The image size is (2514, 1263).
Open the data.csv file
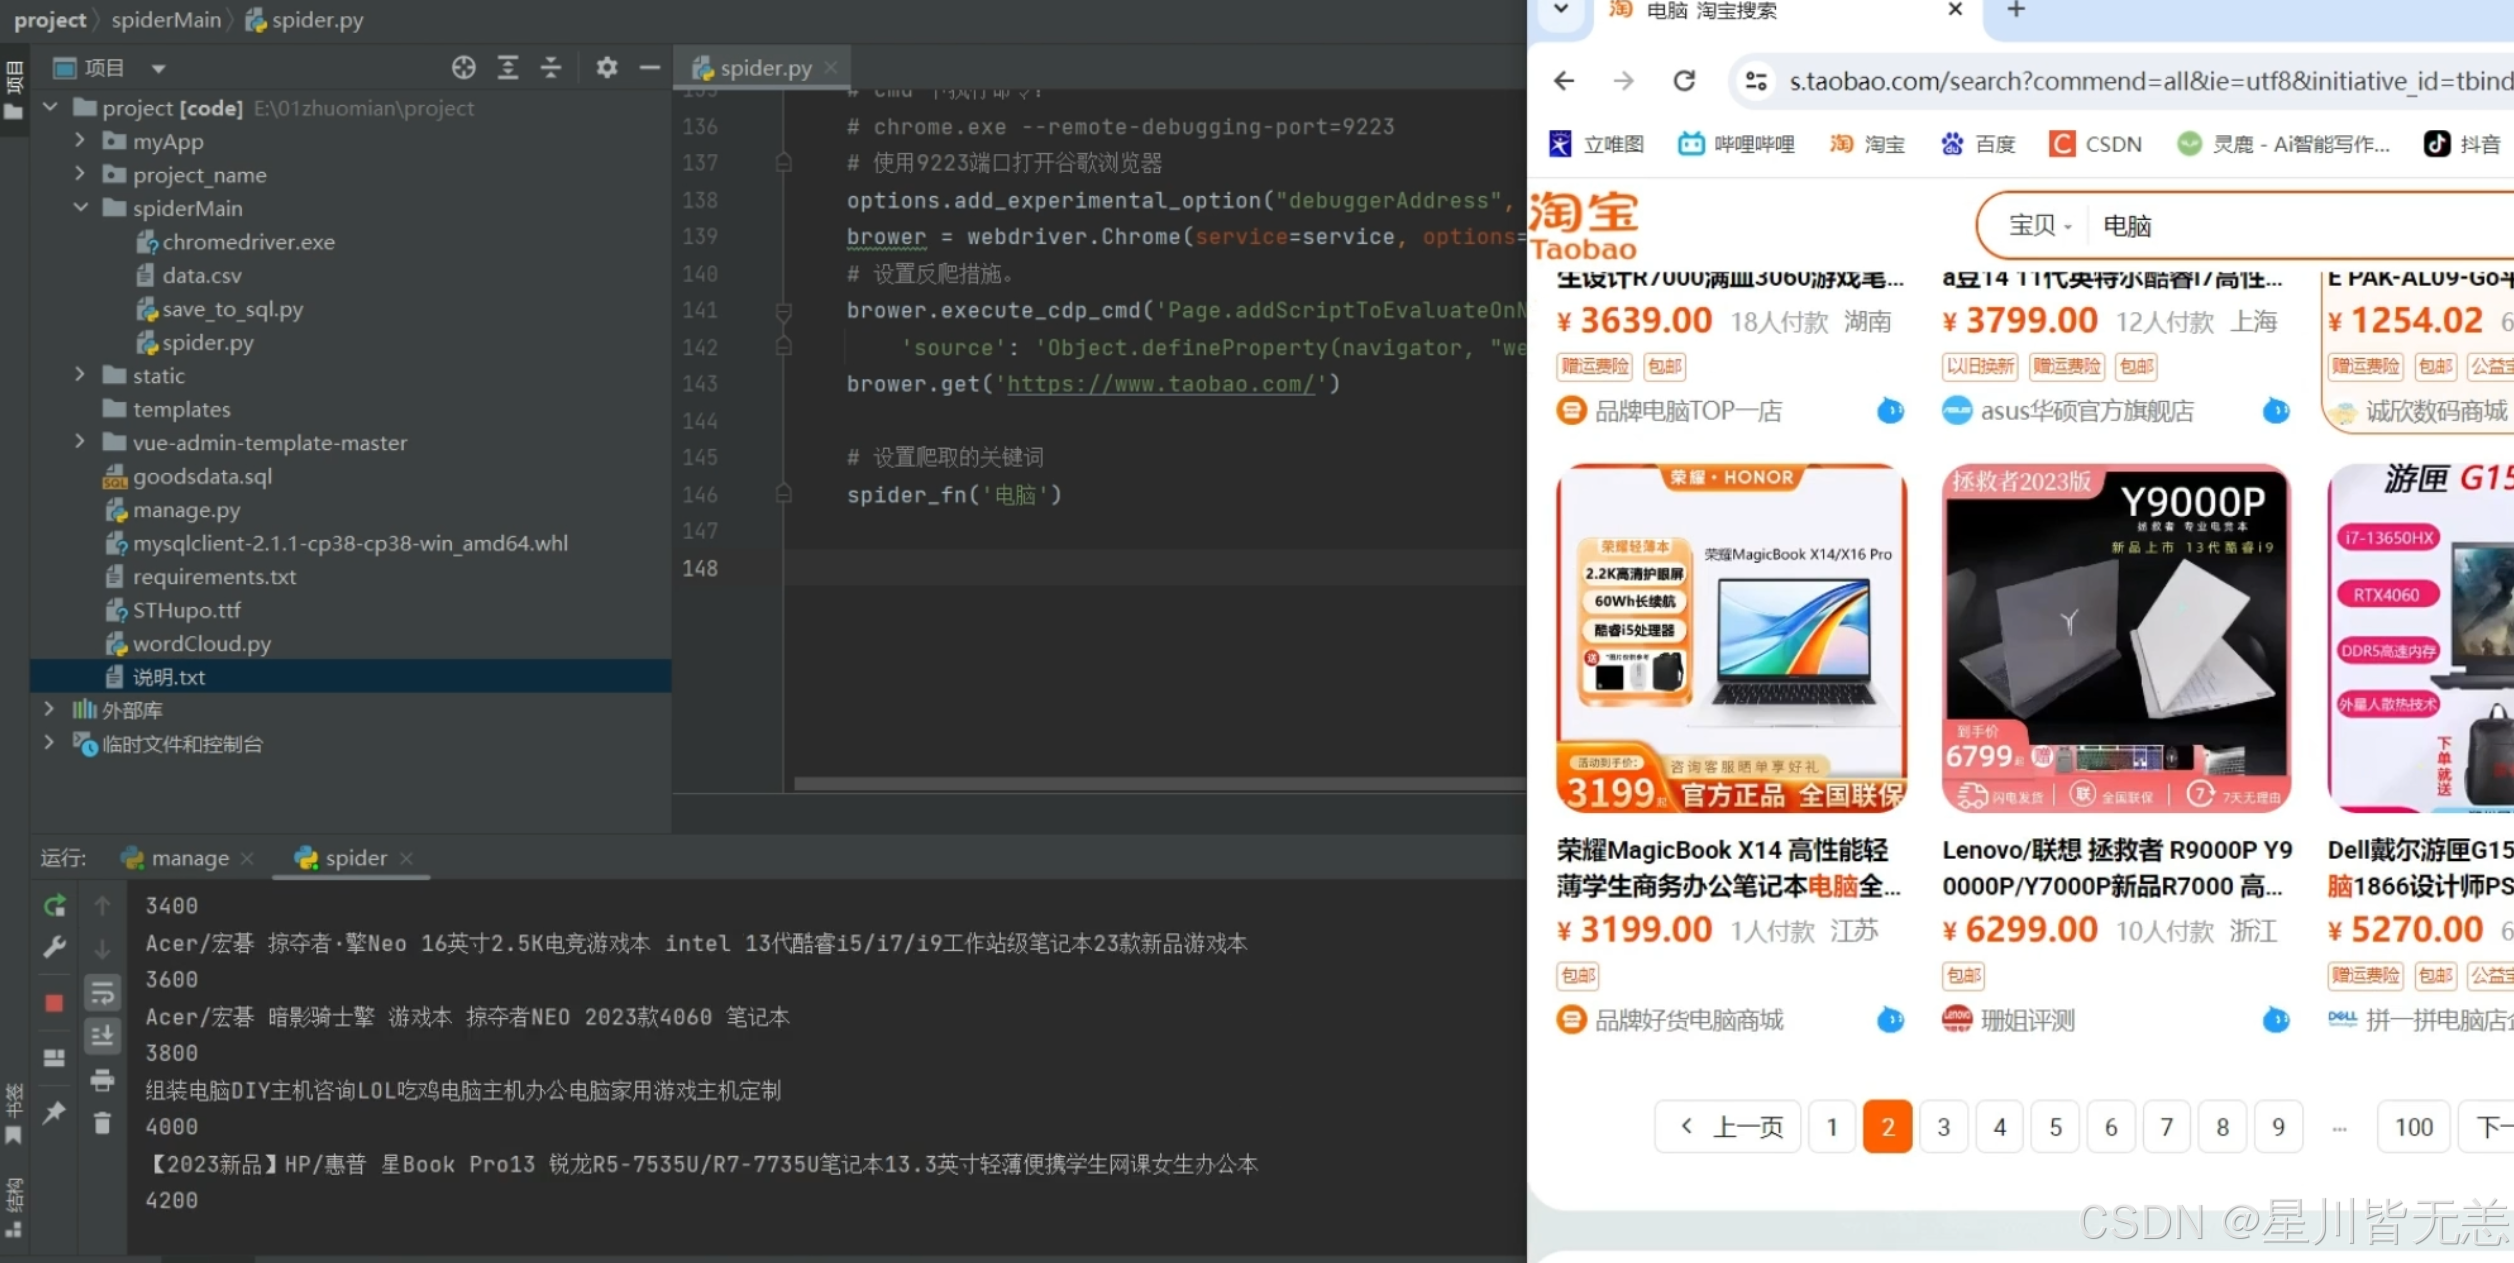[x=201, y=275]
